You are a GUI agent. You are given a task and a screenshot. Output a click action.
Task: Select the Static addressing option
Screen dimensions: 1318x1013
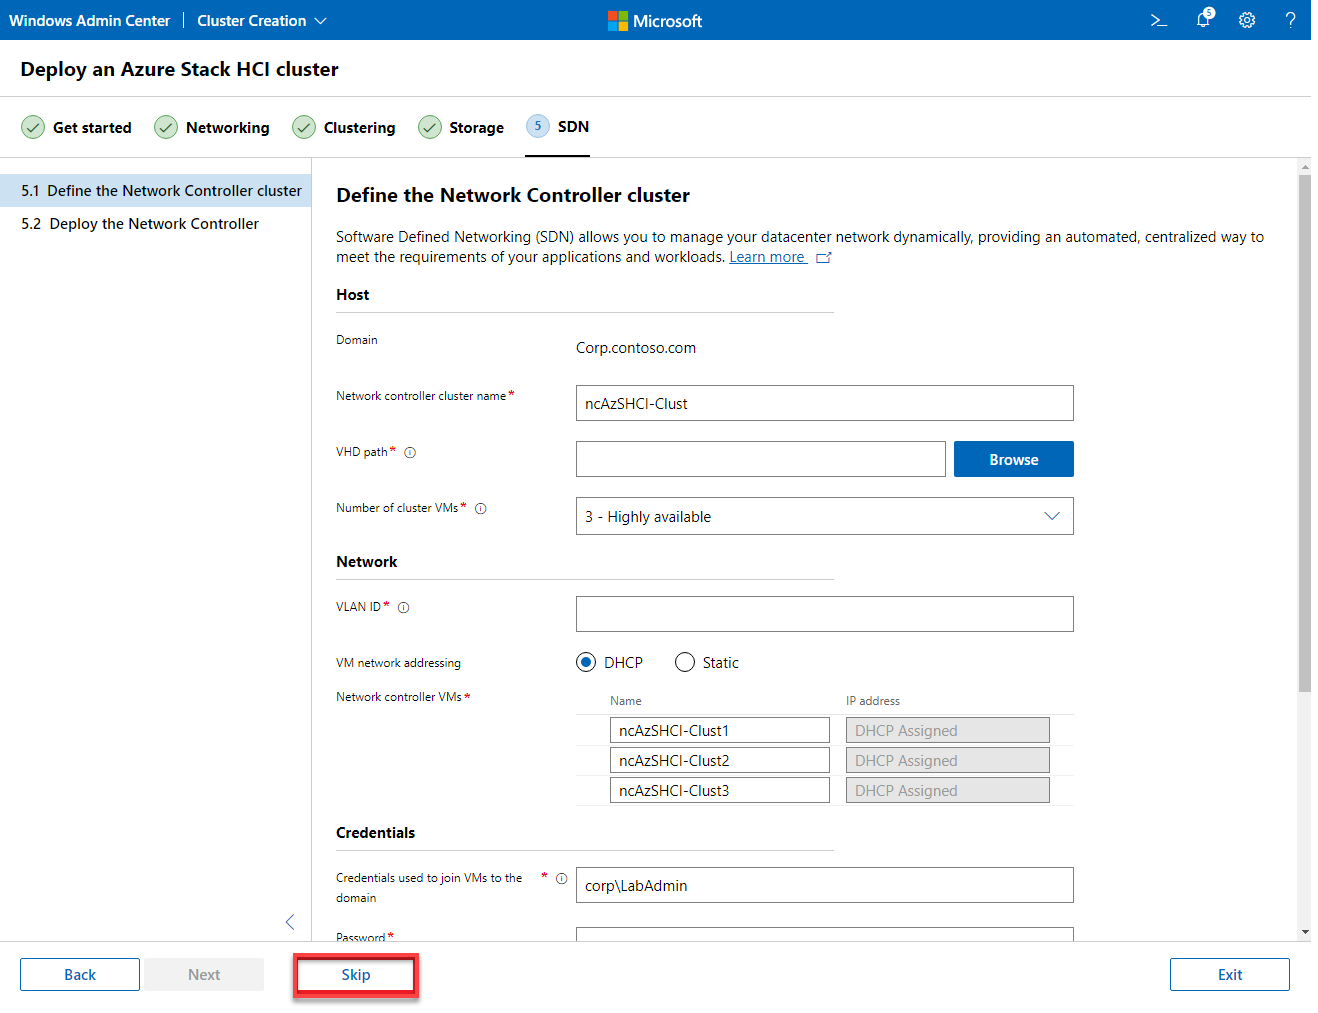pyautogui.click(x=685, y=662)
